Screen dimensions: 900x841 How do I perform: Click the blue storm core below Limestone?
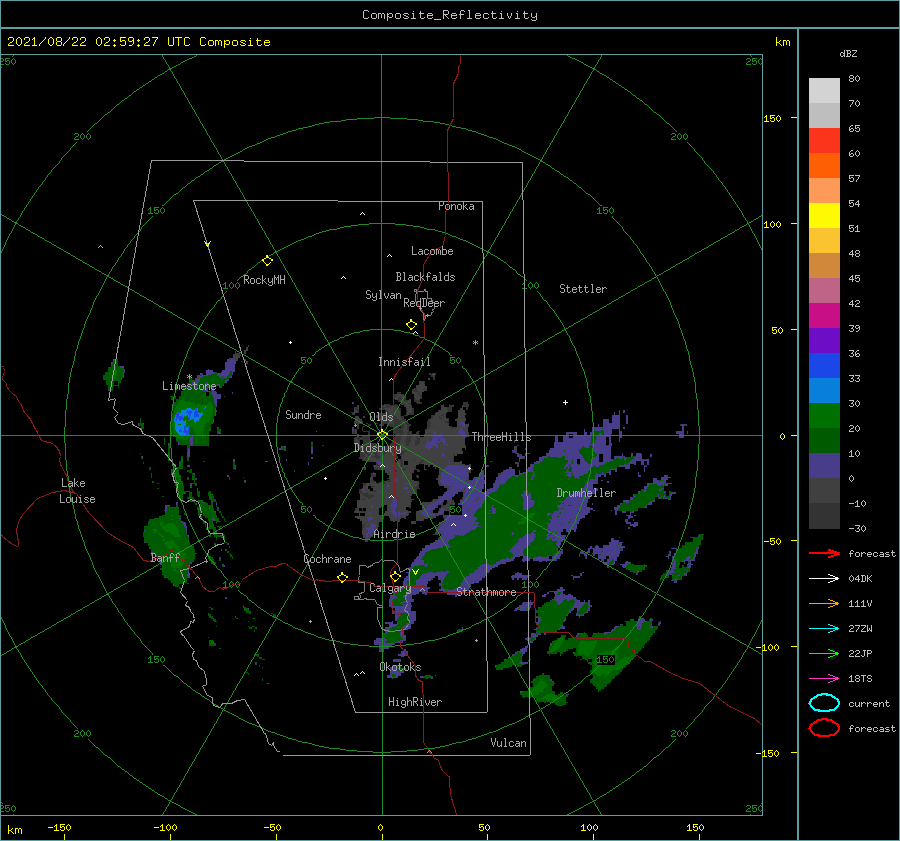[185, 420]
